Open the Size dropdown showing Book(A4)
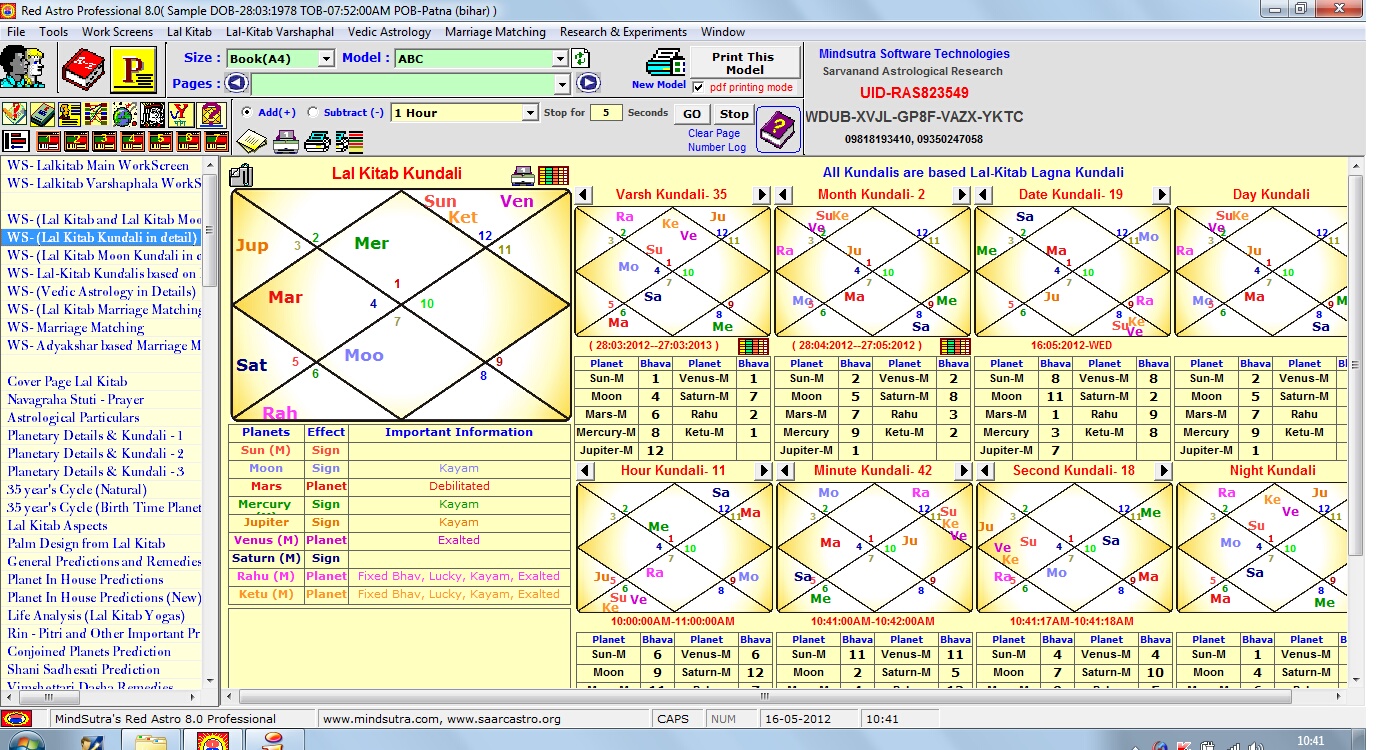 325,59
